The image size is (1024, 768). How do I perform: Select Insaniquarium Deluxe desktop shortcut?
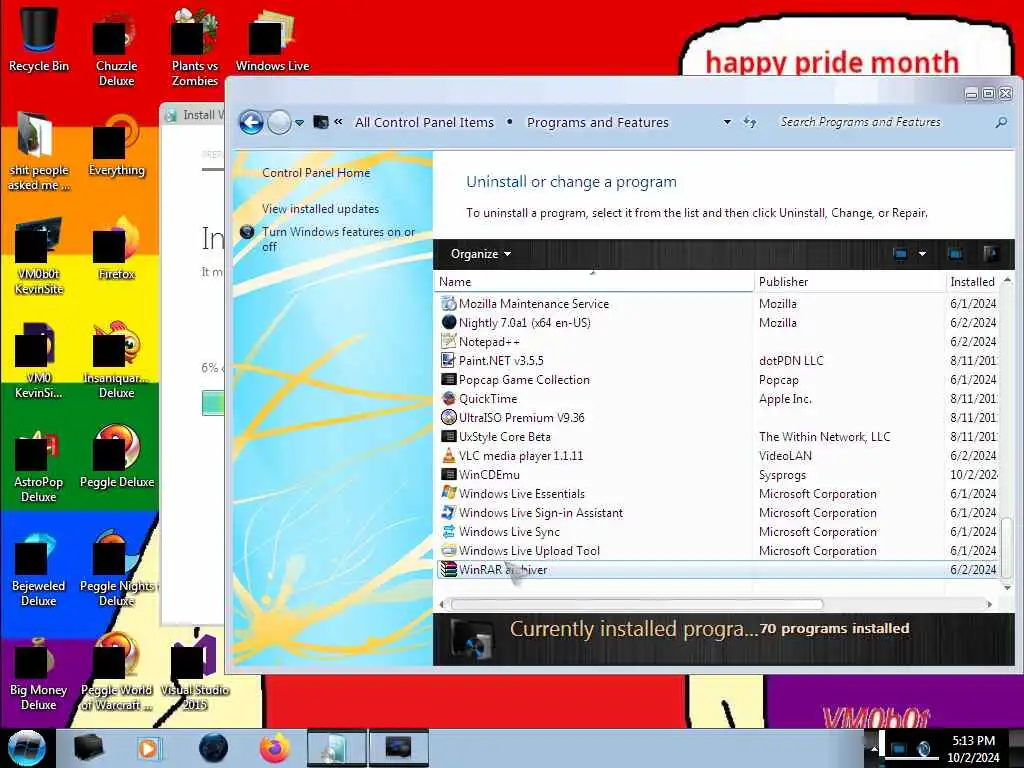click(117, 359)
